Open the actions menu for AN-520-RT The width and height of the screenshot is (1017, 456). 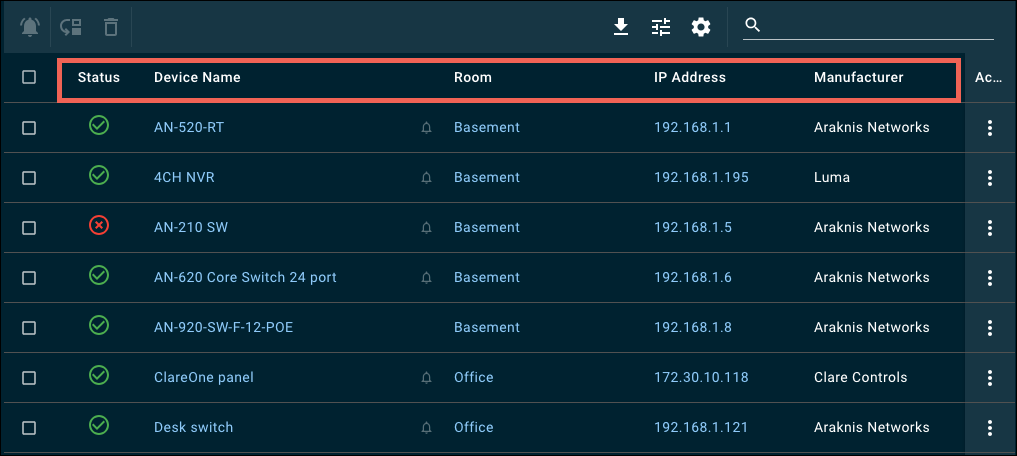(990, 128)
